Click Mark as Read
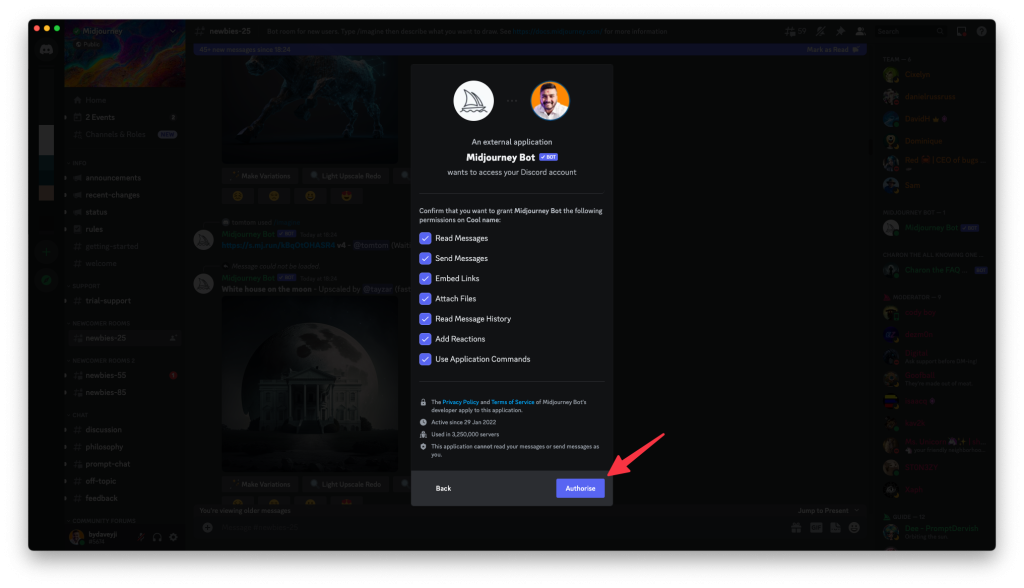Viewport: 1024px width, 588px height. pos(833,50)
